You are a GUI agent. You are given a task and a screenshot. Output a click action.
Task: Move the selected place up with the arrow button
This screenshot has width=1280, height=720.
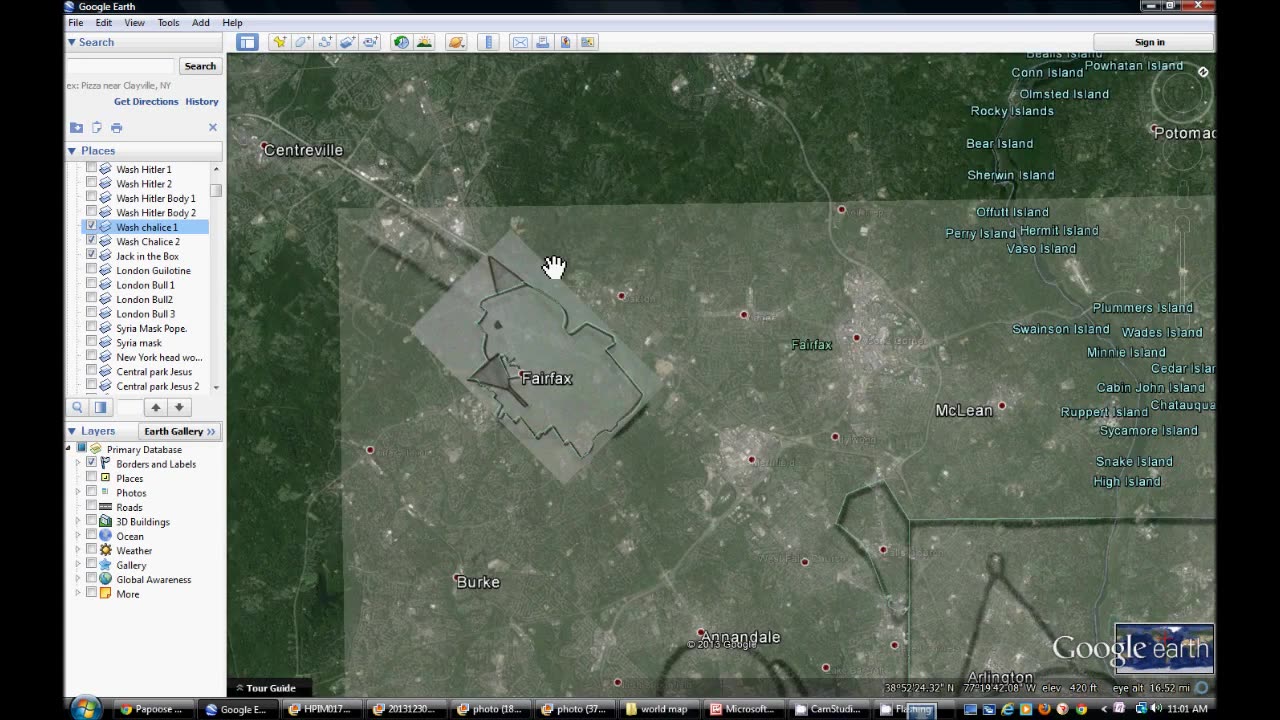coord(155,407)
